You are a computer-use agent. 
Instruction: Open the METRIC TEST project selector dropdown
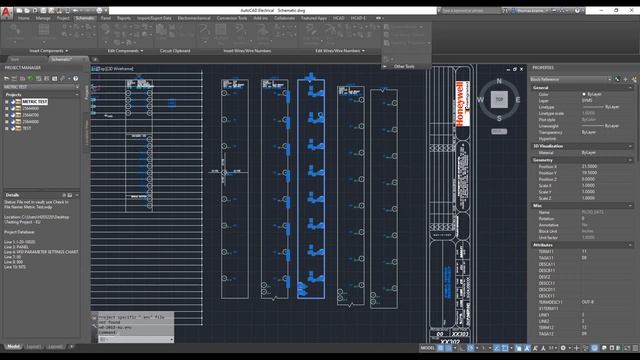click(41, 87)
